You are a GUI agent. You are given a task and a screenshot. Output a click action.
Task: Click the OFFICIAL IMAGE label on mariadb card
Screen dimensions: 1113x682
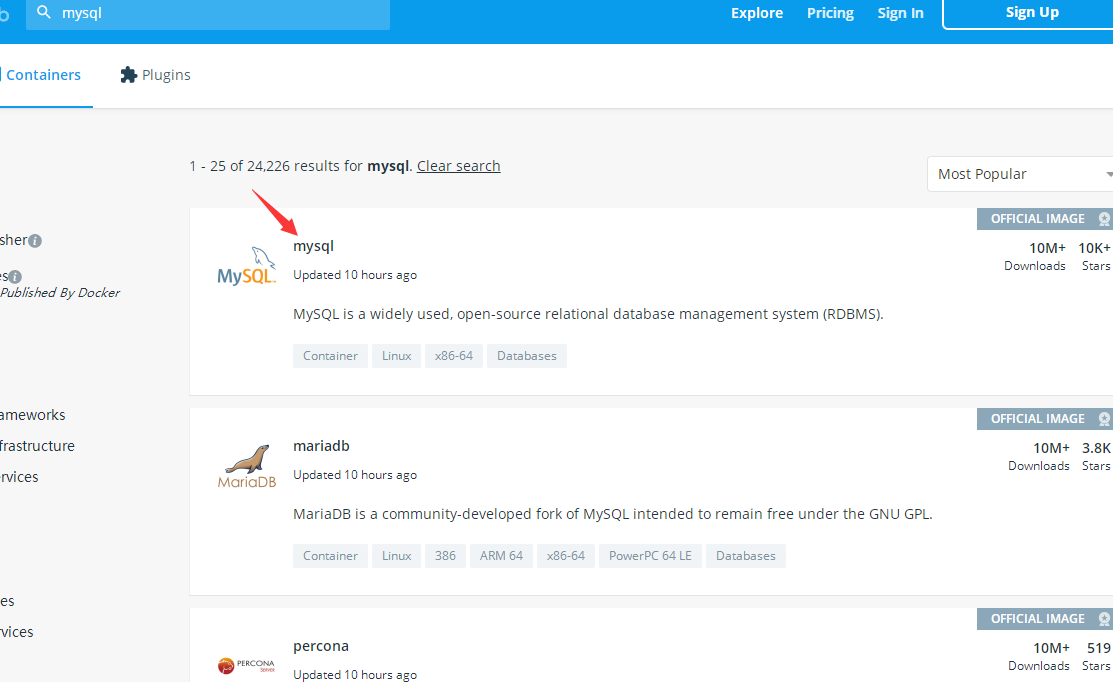[1037, 419]
